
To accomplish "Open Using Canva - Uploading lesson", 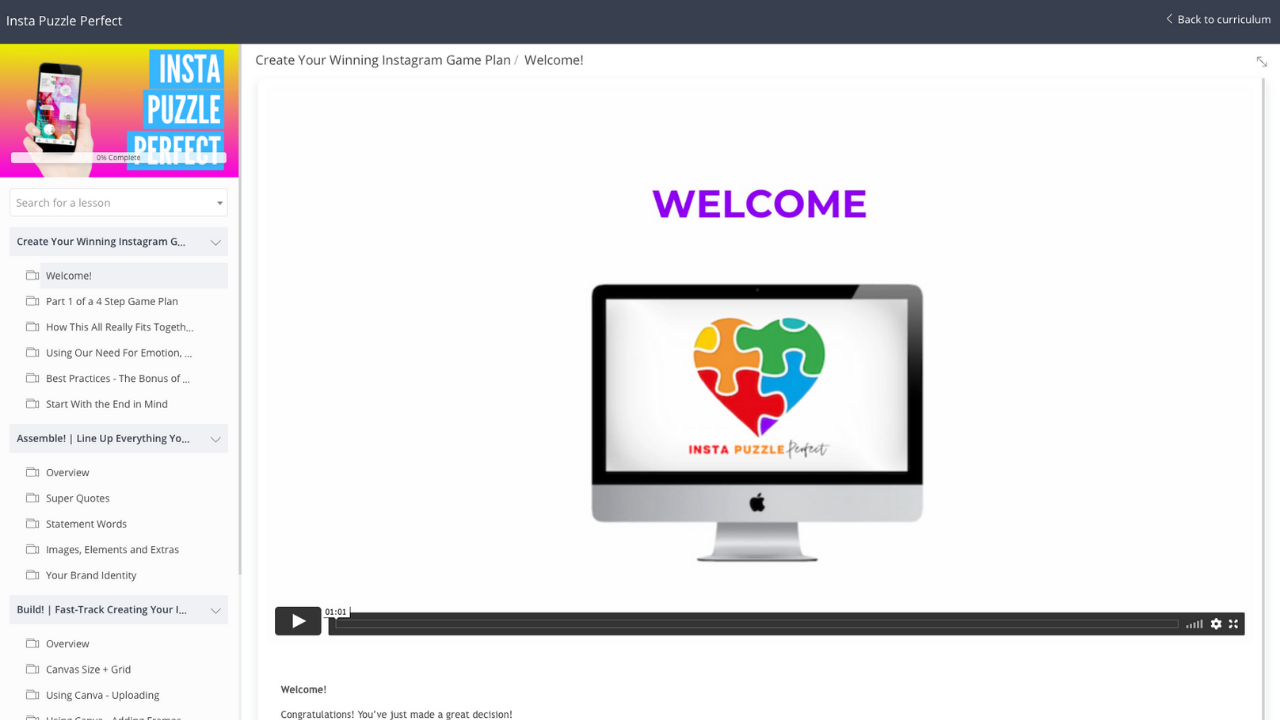I will (x=102, y=696).
